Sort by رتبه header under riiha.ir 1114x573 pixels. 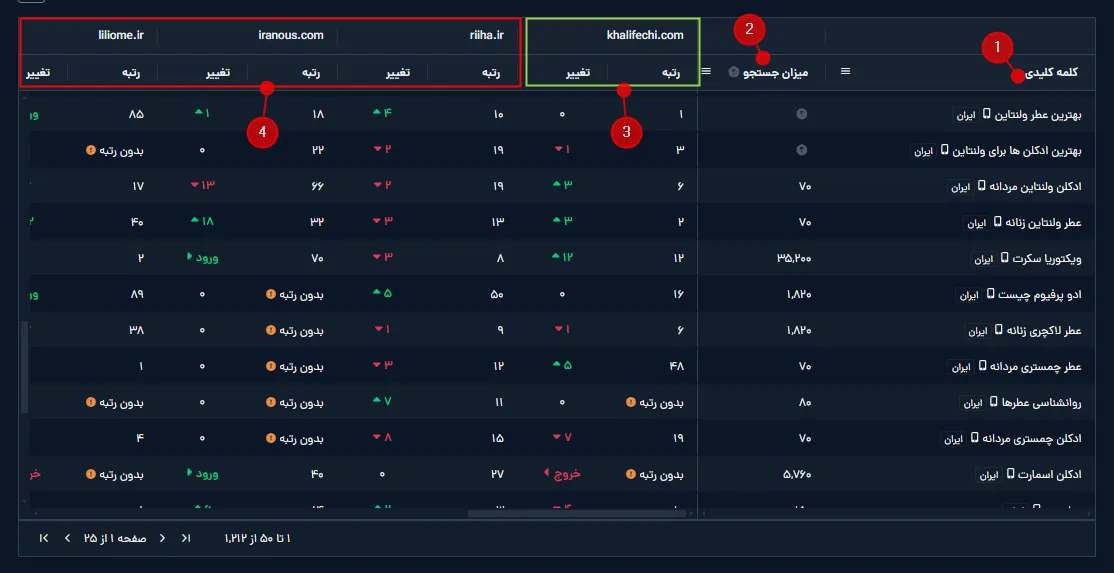[x=492, y=72]
